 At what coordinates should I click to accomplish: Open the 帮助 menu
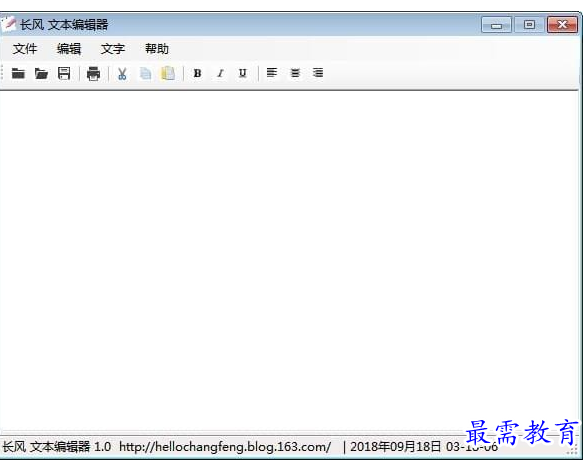click(157, 49)
